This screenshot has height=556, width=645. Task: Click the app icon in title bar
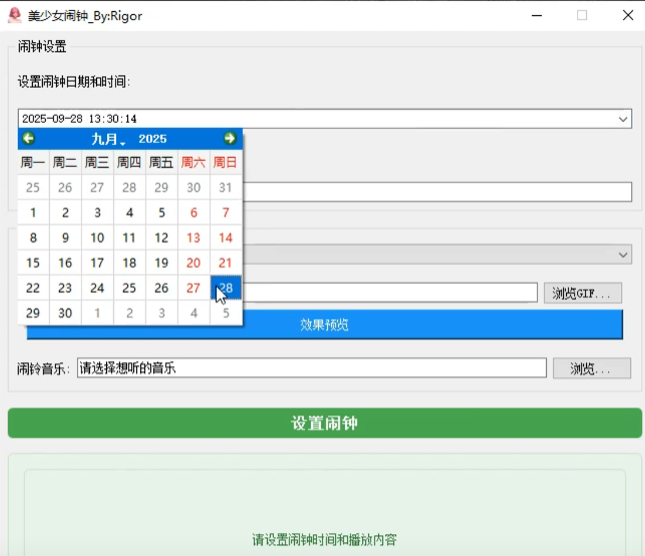pos(14,15)
